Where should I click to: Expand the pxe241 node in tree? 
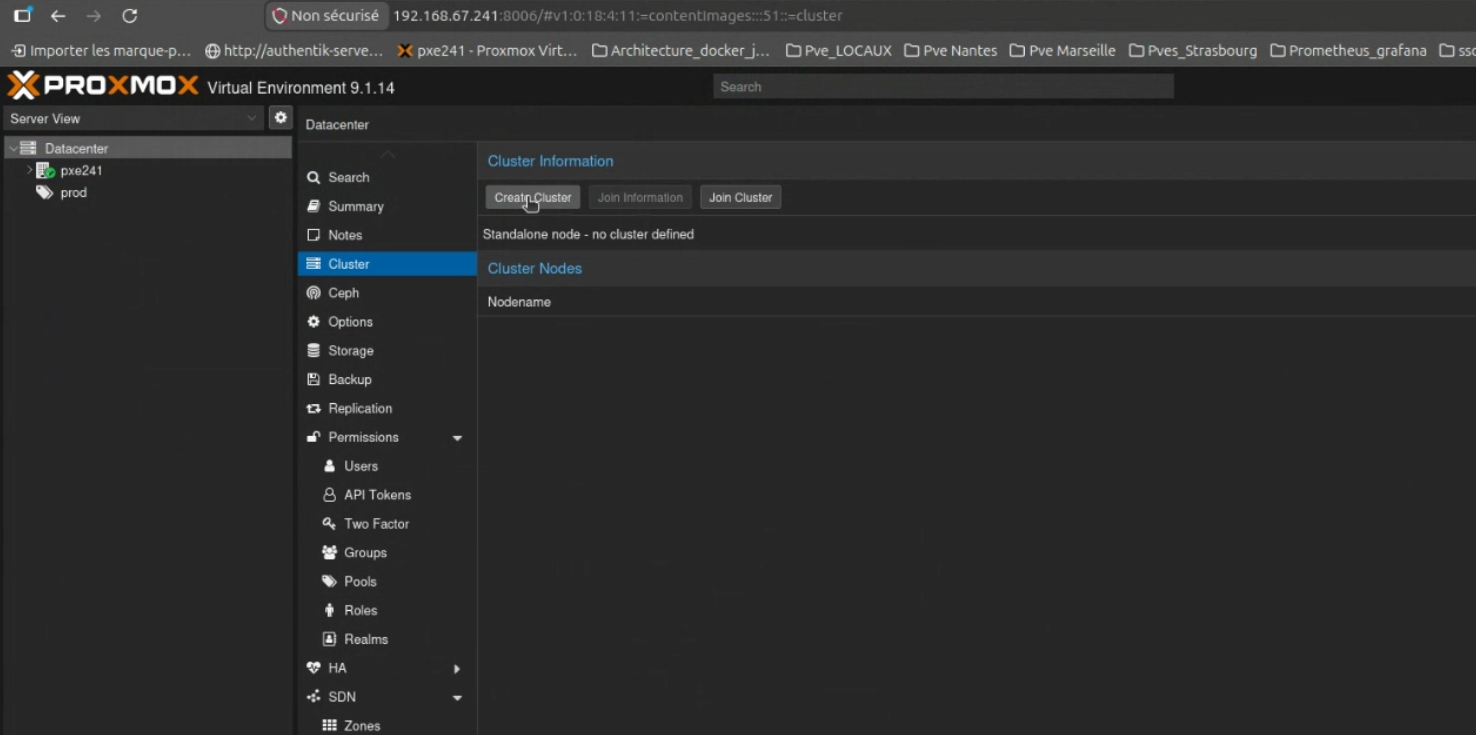pos(30,170)
